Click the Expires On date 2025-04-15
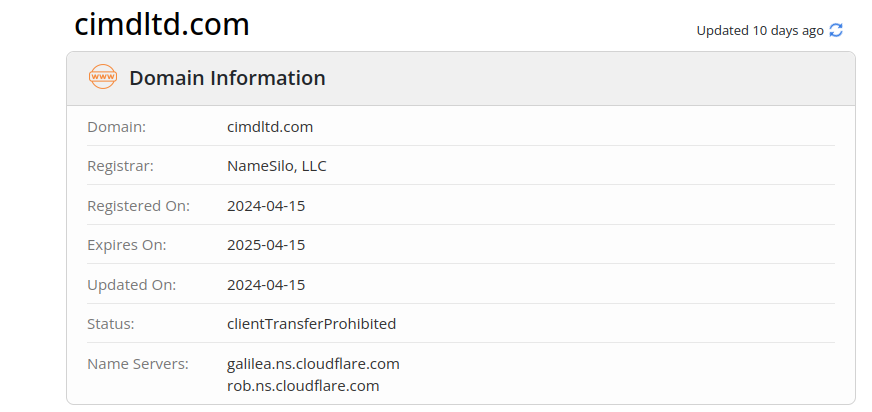Image resolution: width=872 pixels, height=412 pixels. [266, 244]
